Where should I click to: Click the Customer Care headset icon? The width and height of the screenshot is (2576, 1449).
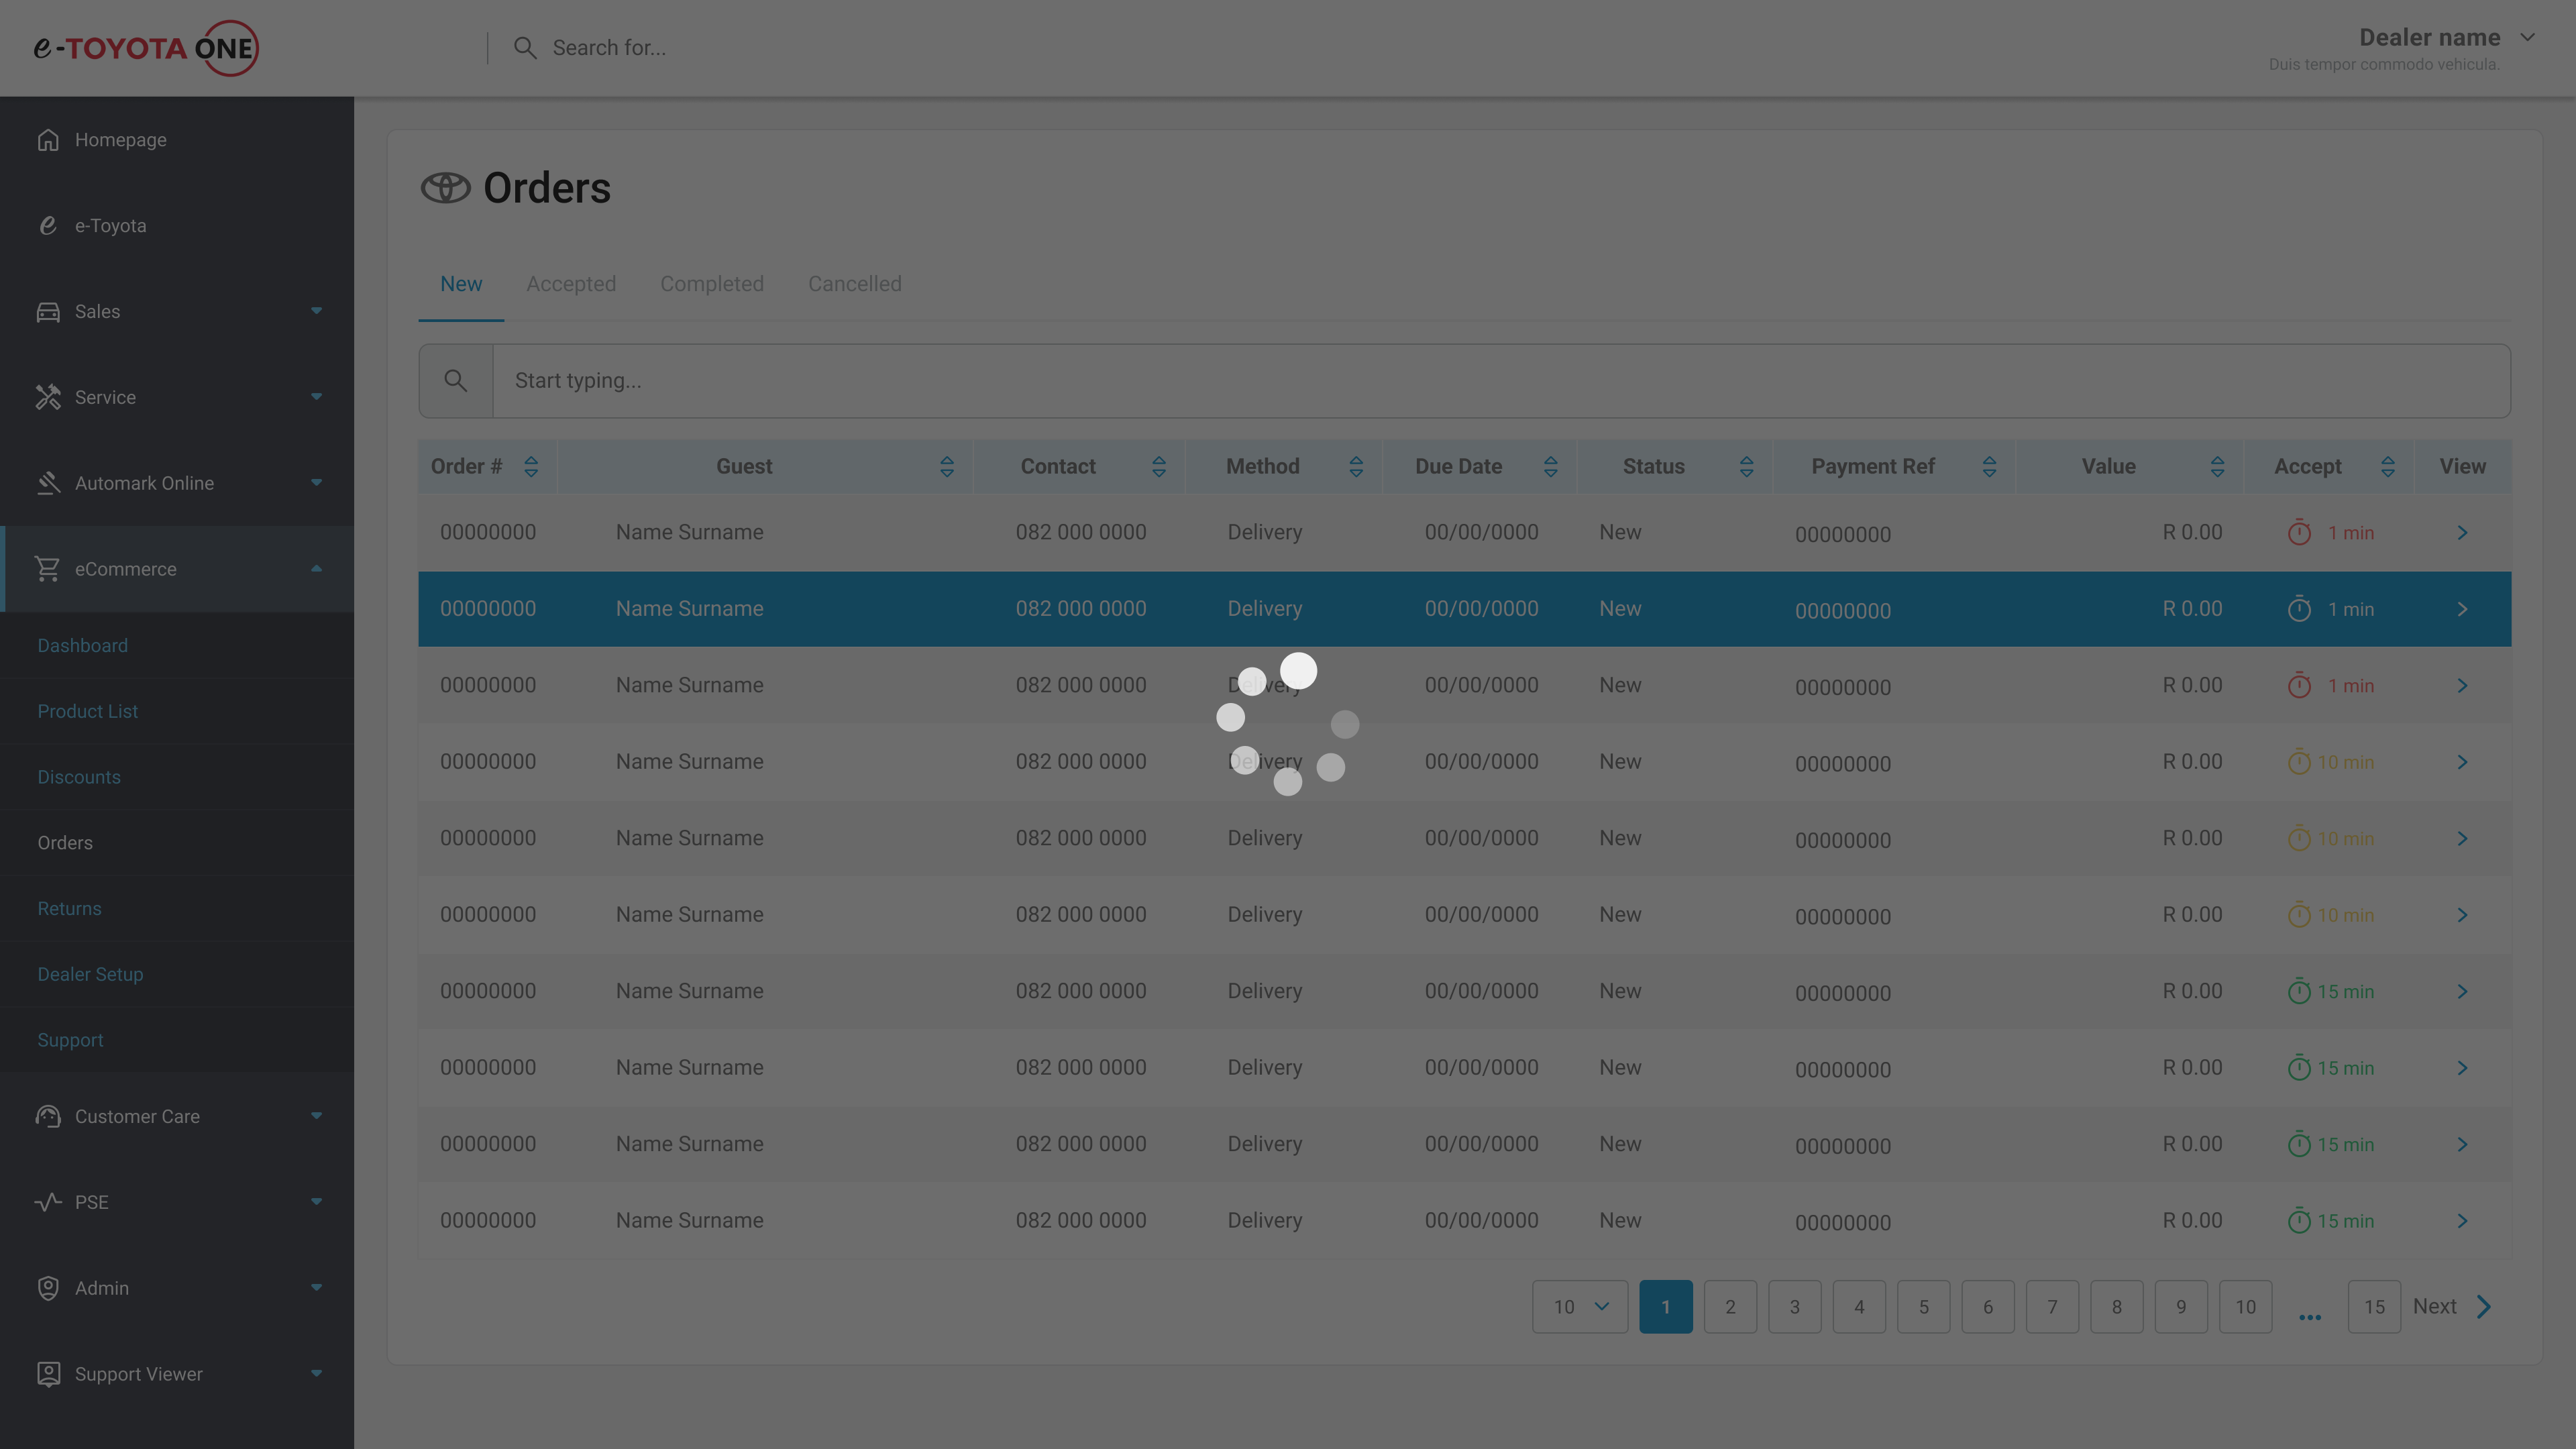point(48,1116)
